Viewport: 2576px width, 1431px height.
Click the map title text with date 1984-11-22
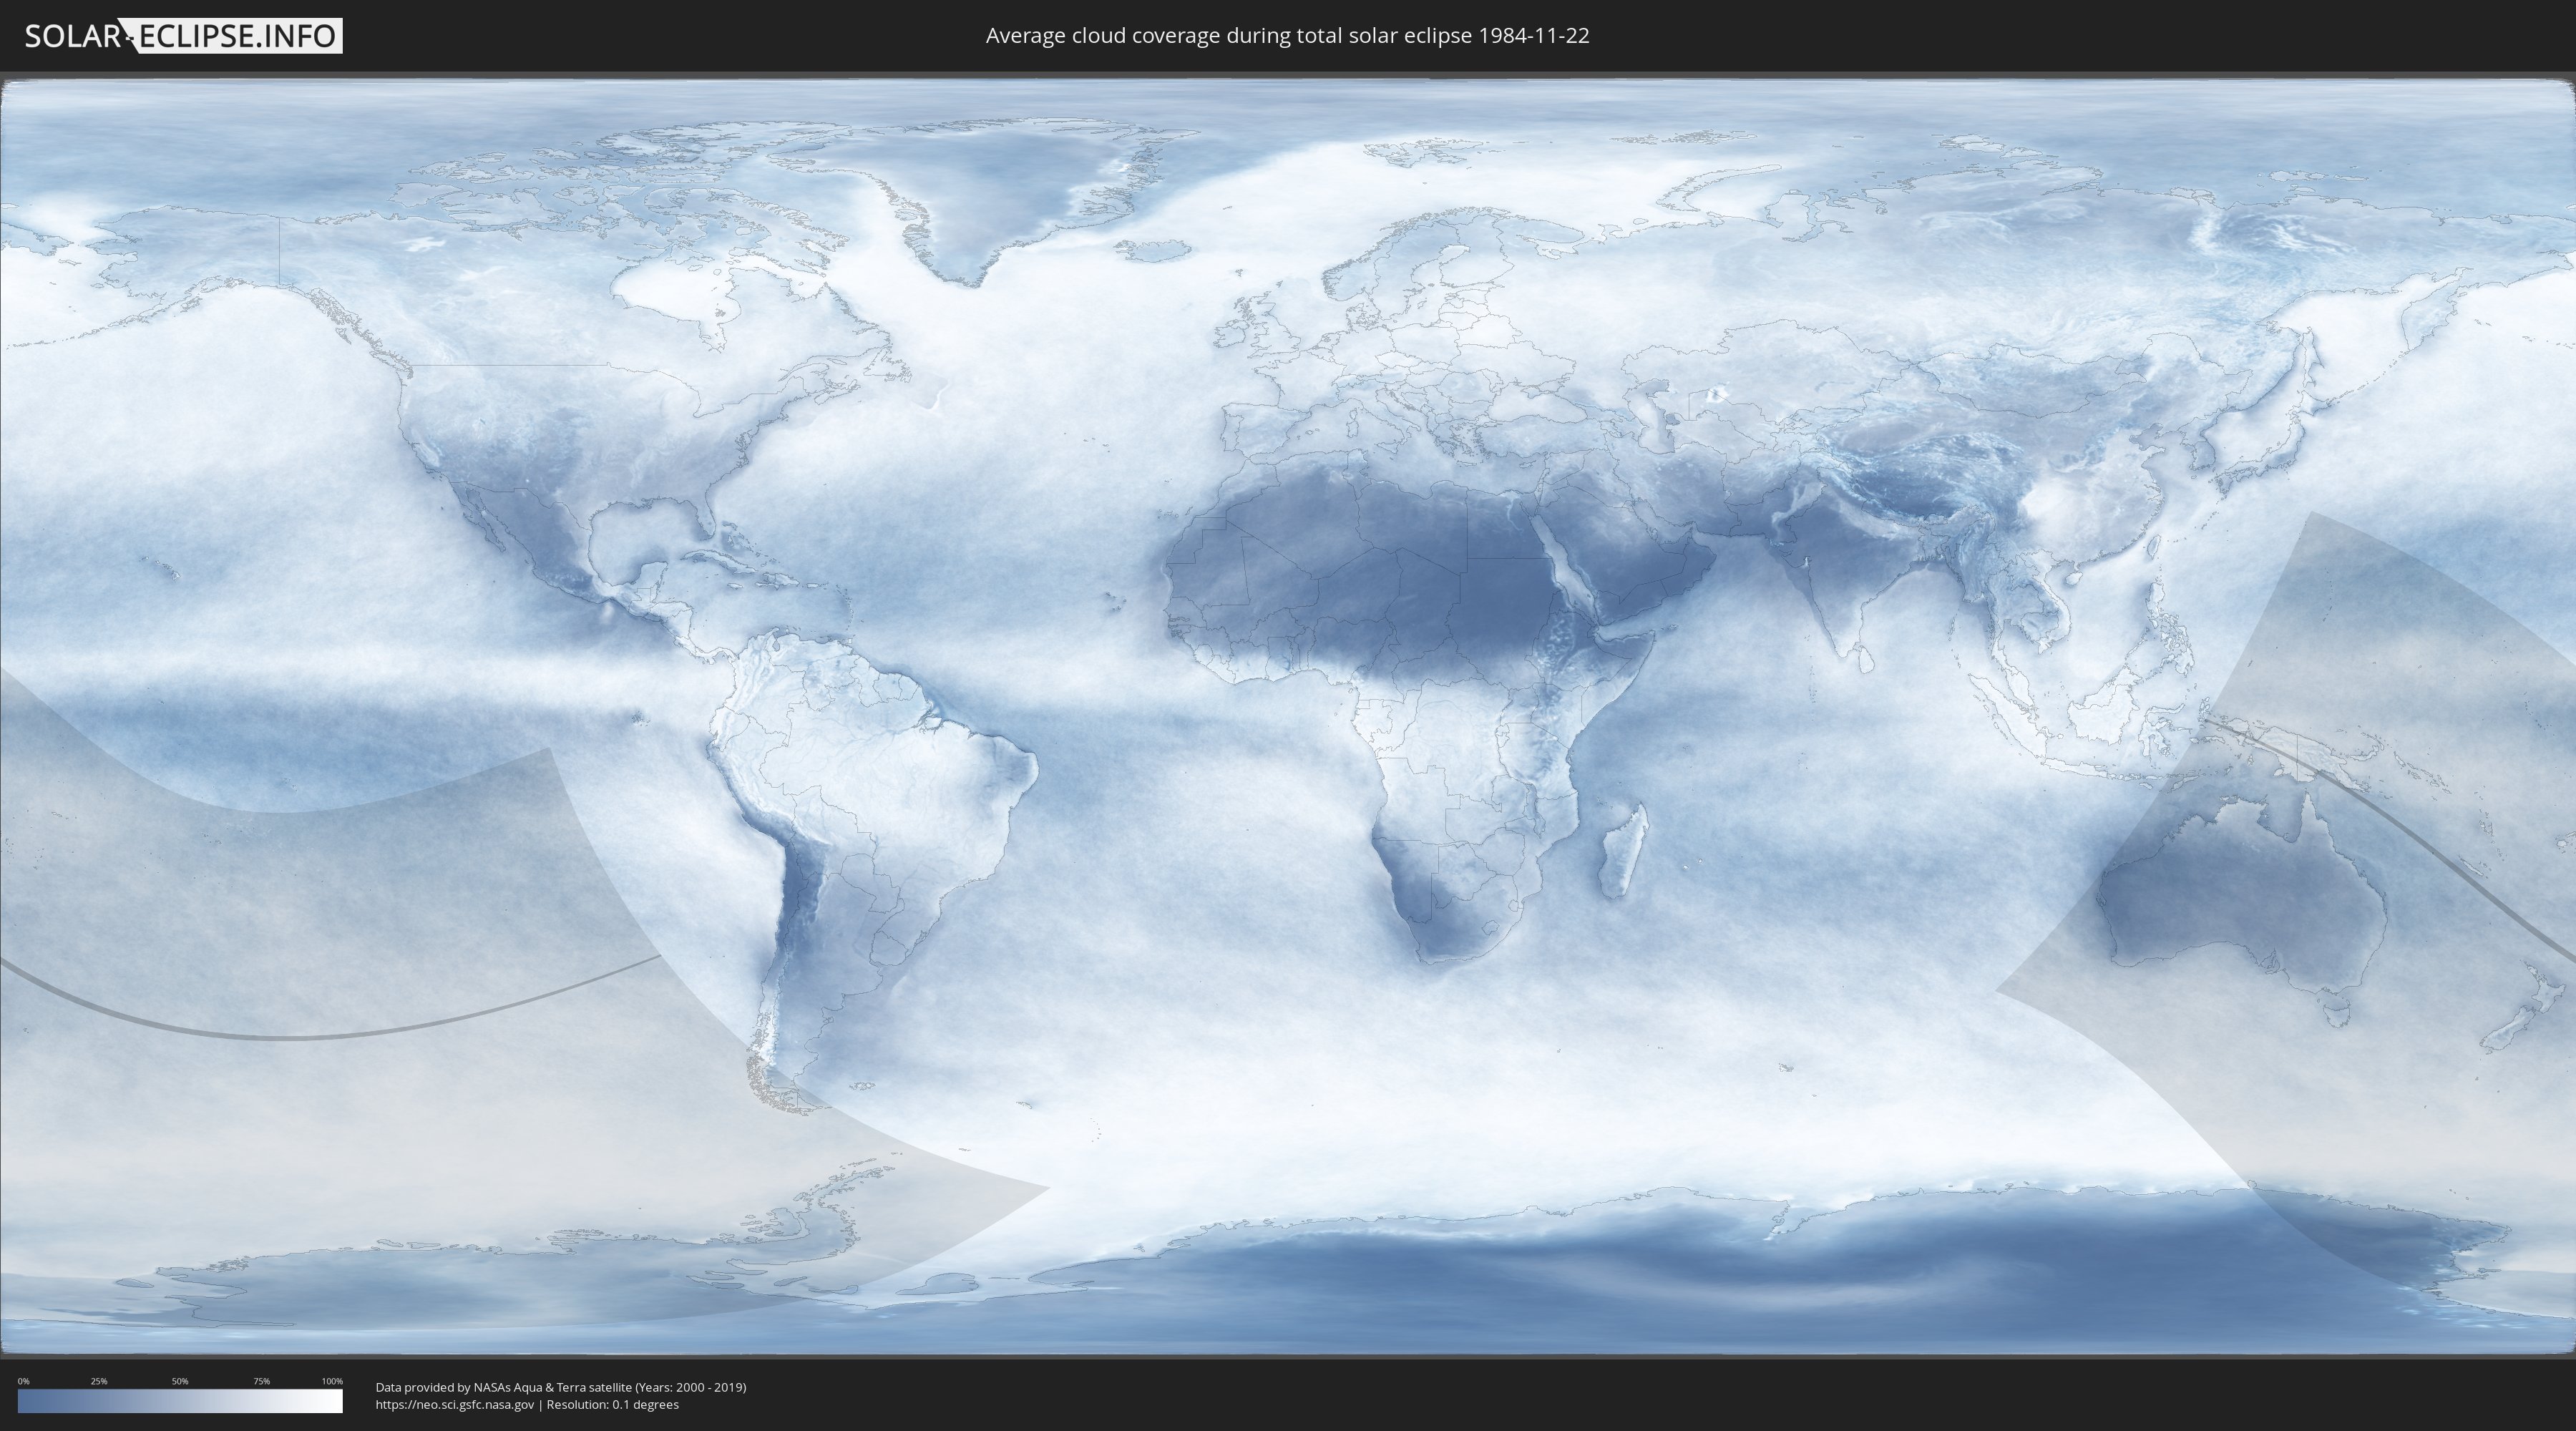[1287, 36]
